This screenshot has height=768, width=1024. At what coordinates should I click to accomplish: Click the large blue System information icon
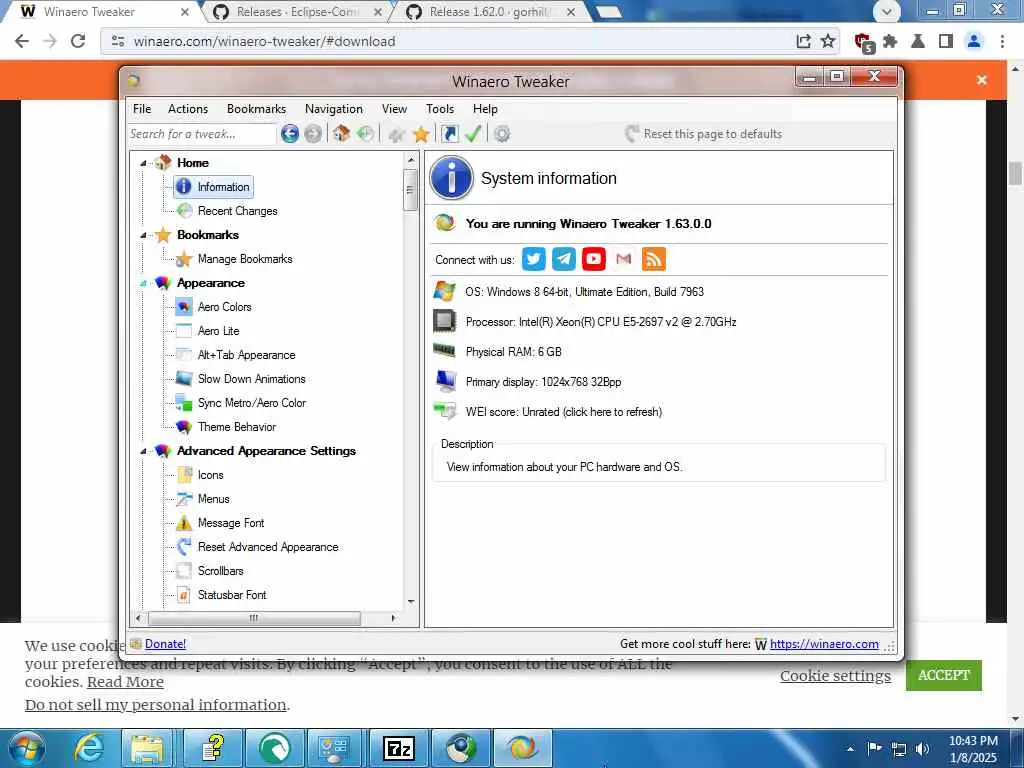coord(451,178)
